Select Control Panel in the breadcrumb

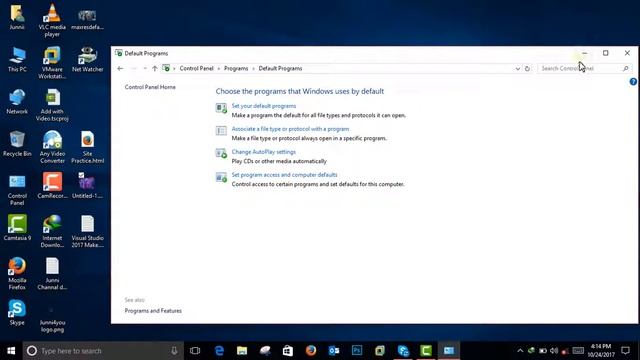click(x=196, y=68)
